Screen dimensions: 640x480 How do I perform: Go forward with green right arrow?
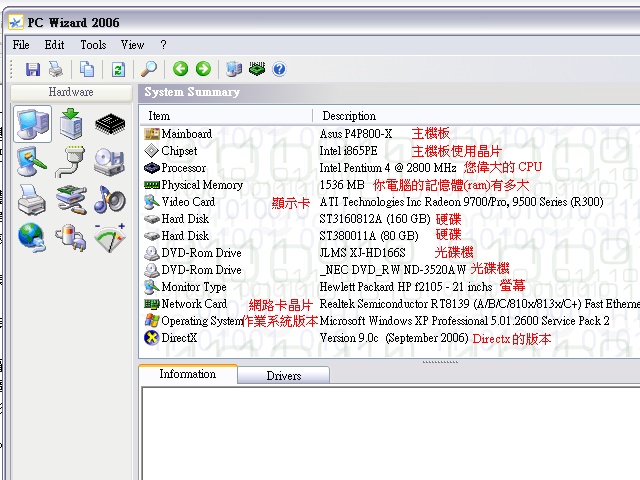(203, 69)
